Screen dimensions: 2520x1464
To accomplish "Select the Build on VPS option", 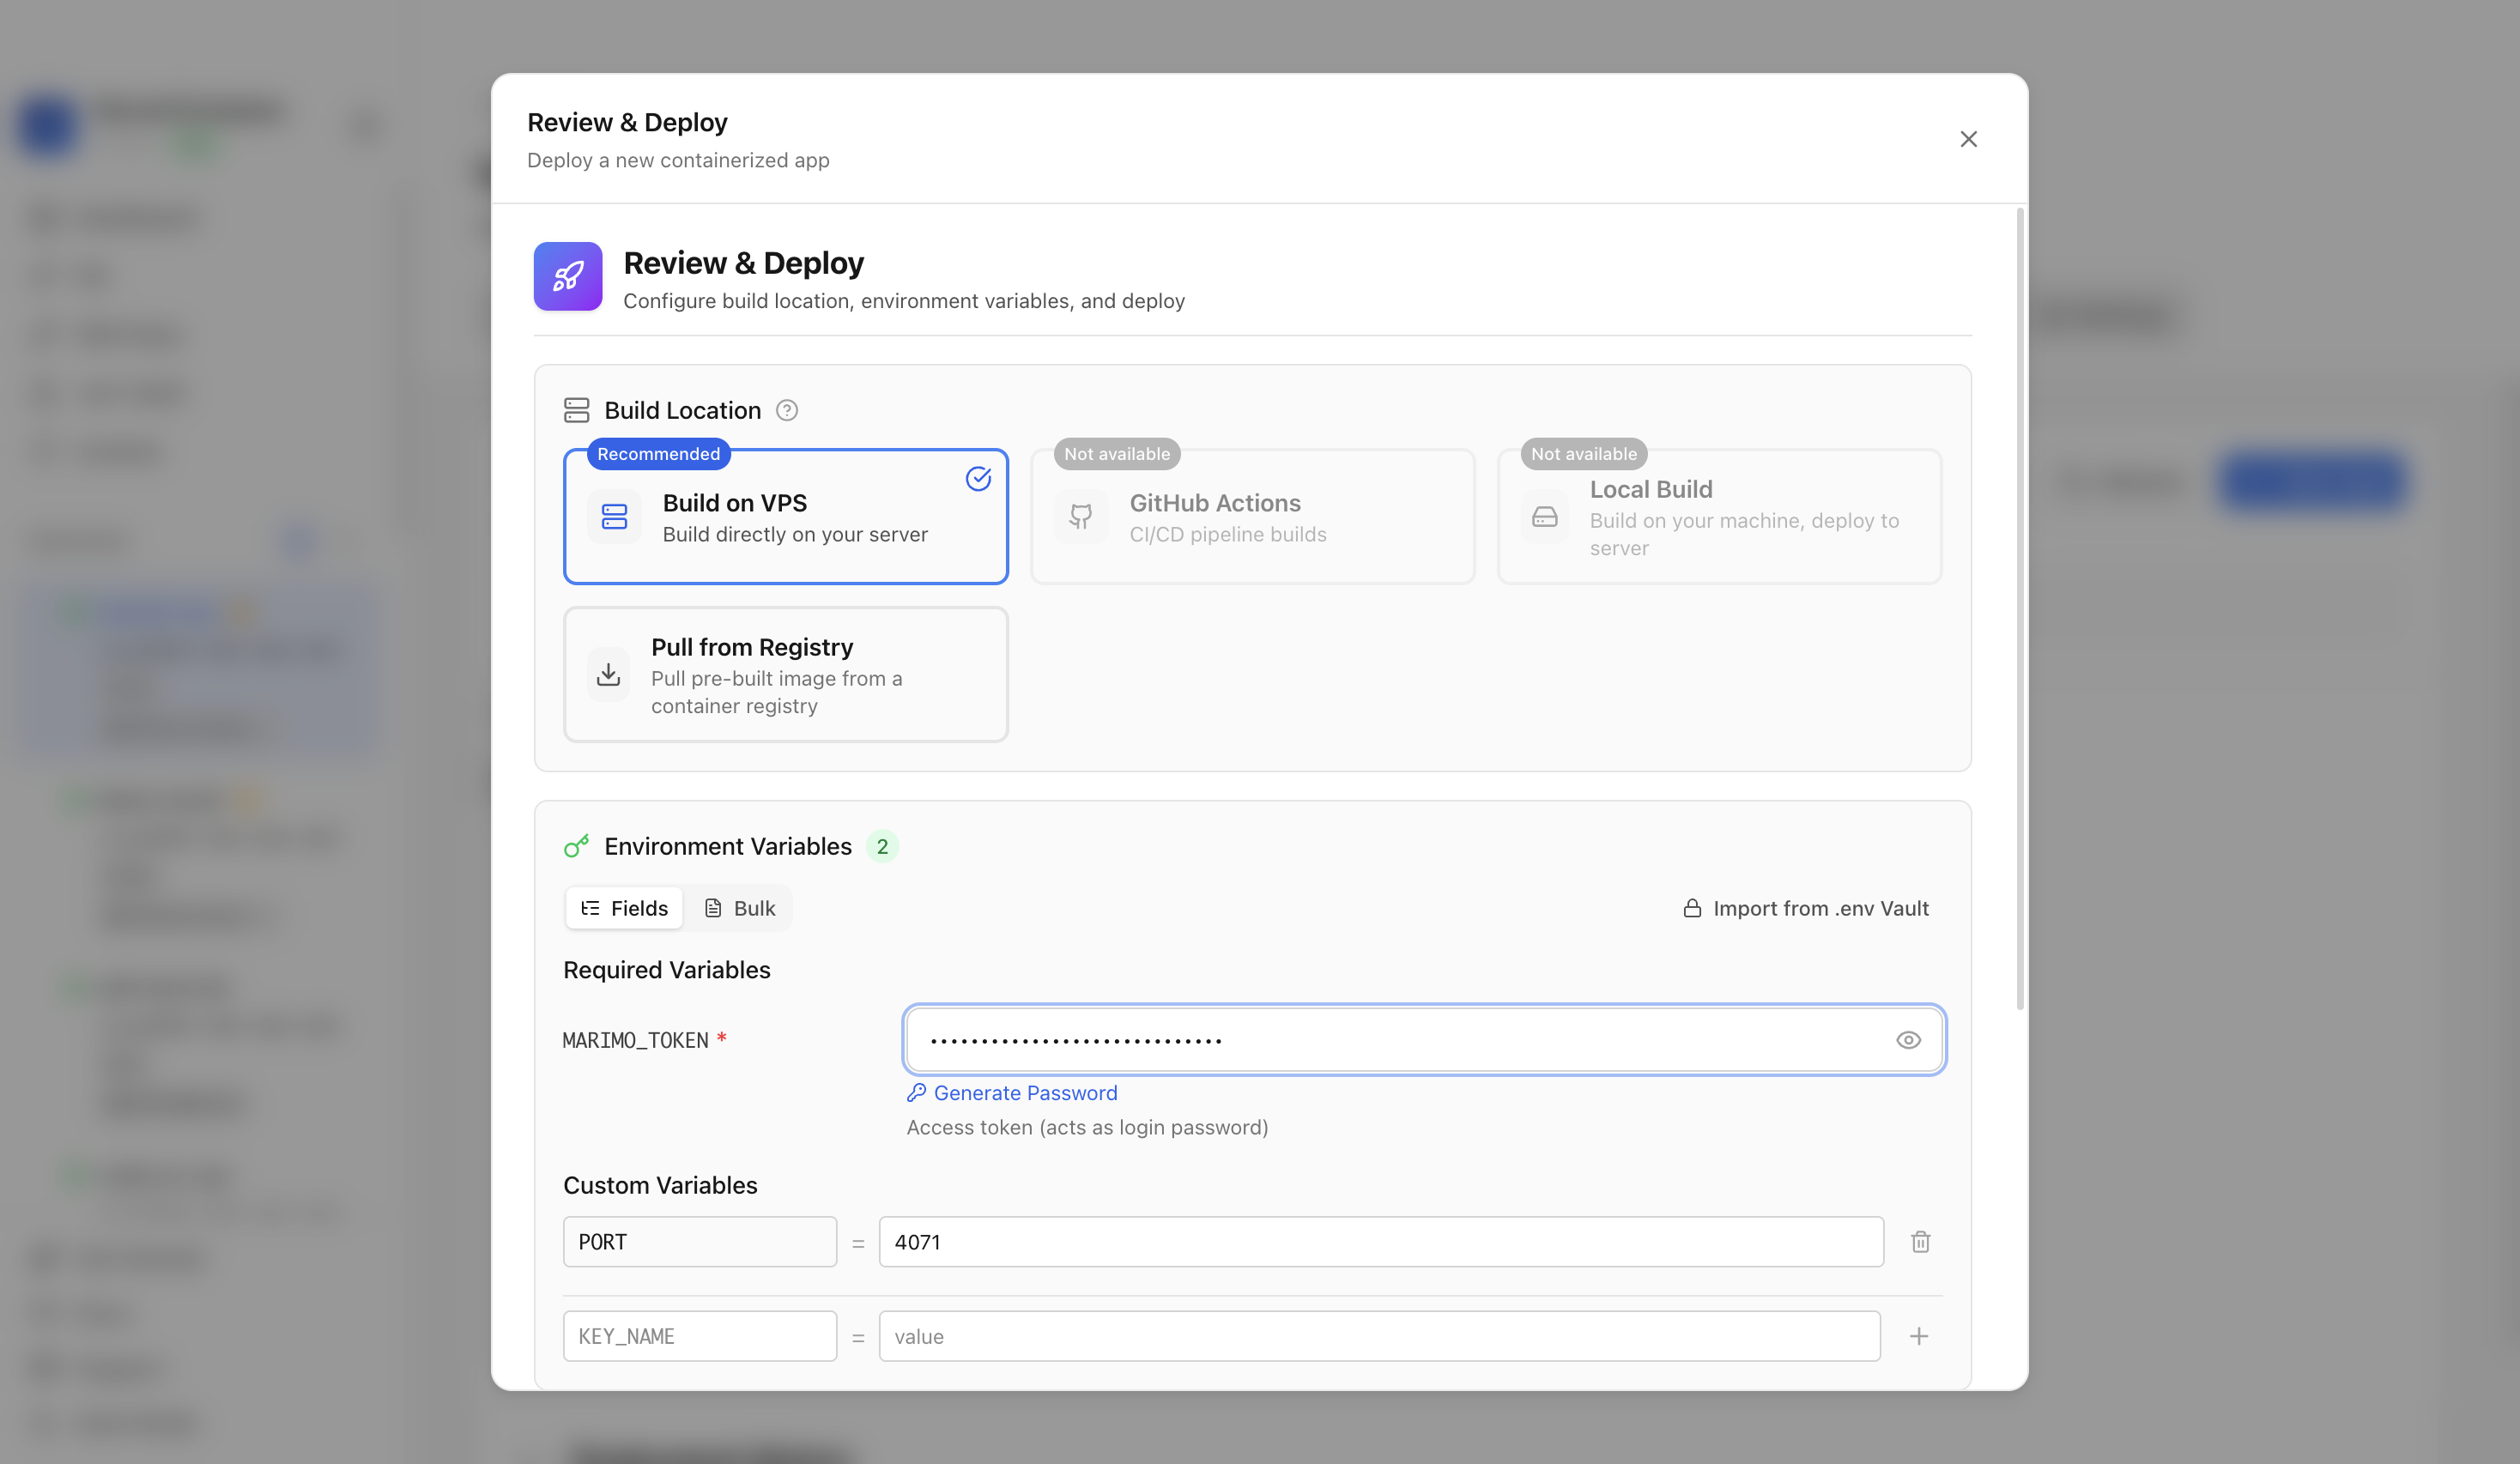I will coord(786,517).
